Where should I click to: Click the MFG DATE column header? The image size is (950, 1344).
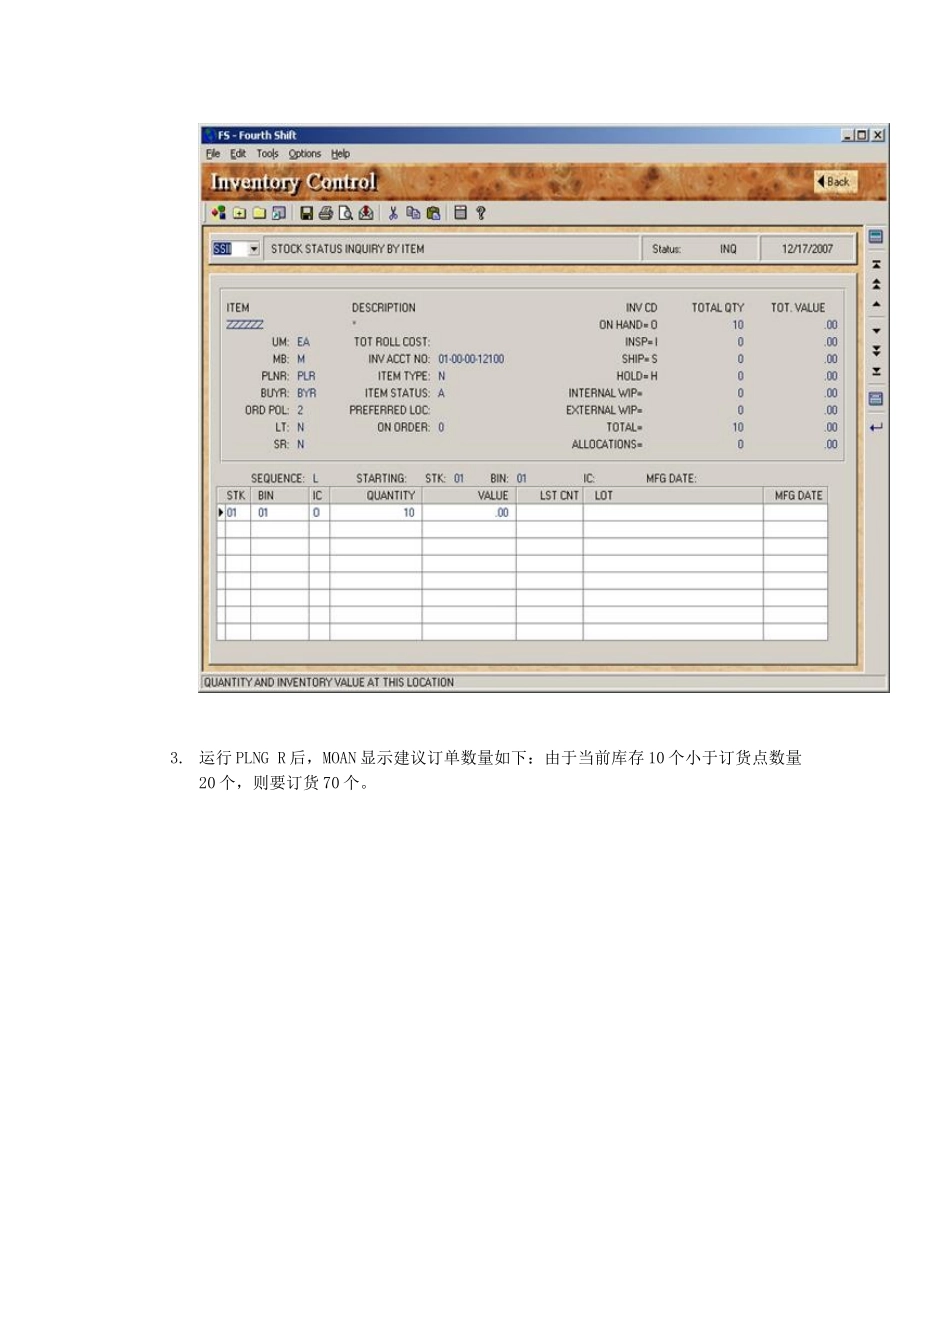[x=796, y=495]
